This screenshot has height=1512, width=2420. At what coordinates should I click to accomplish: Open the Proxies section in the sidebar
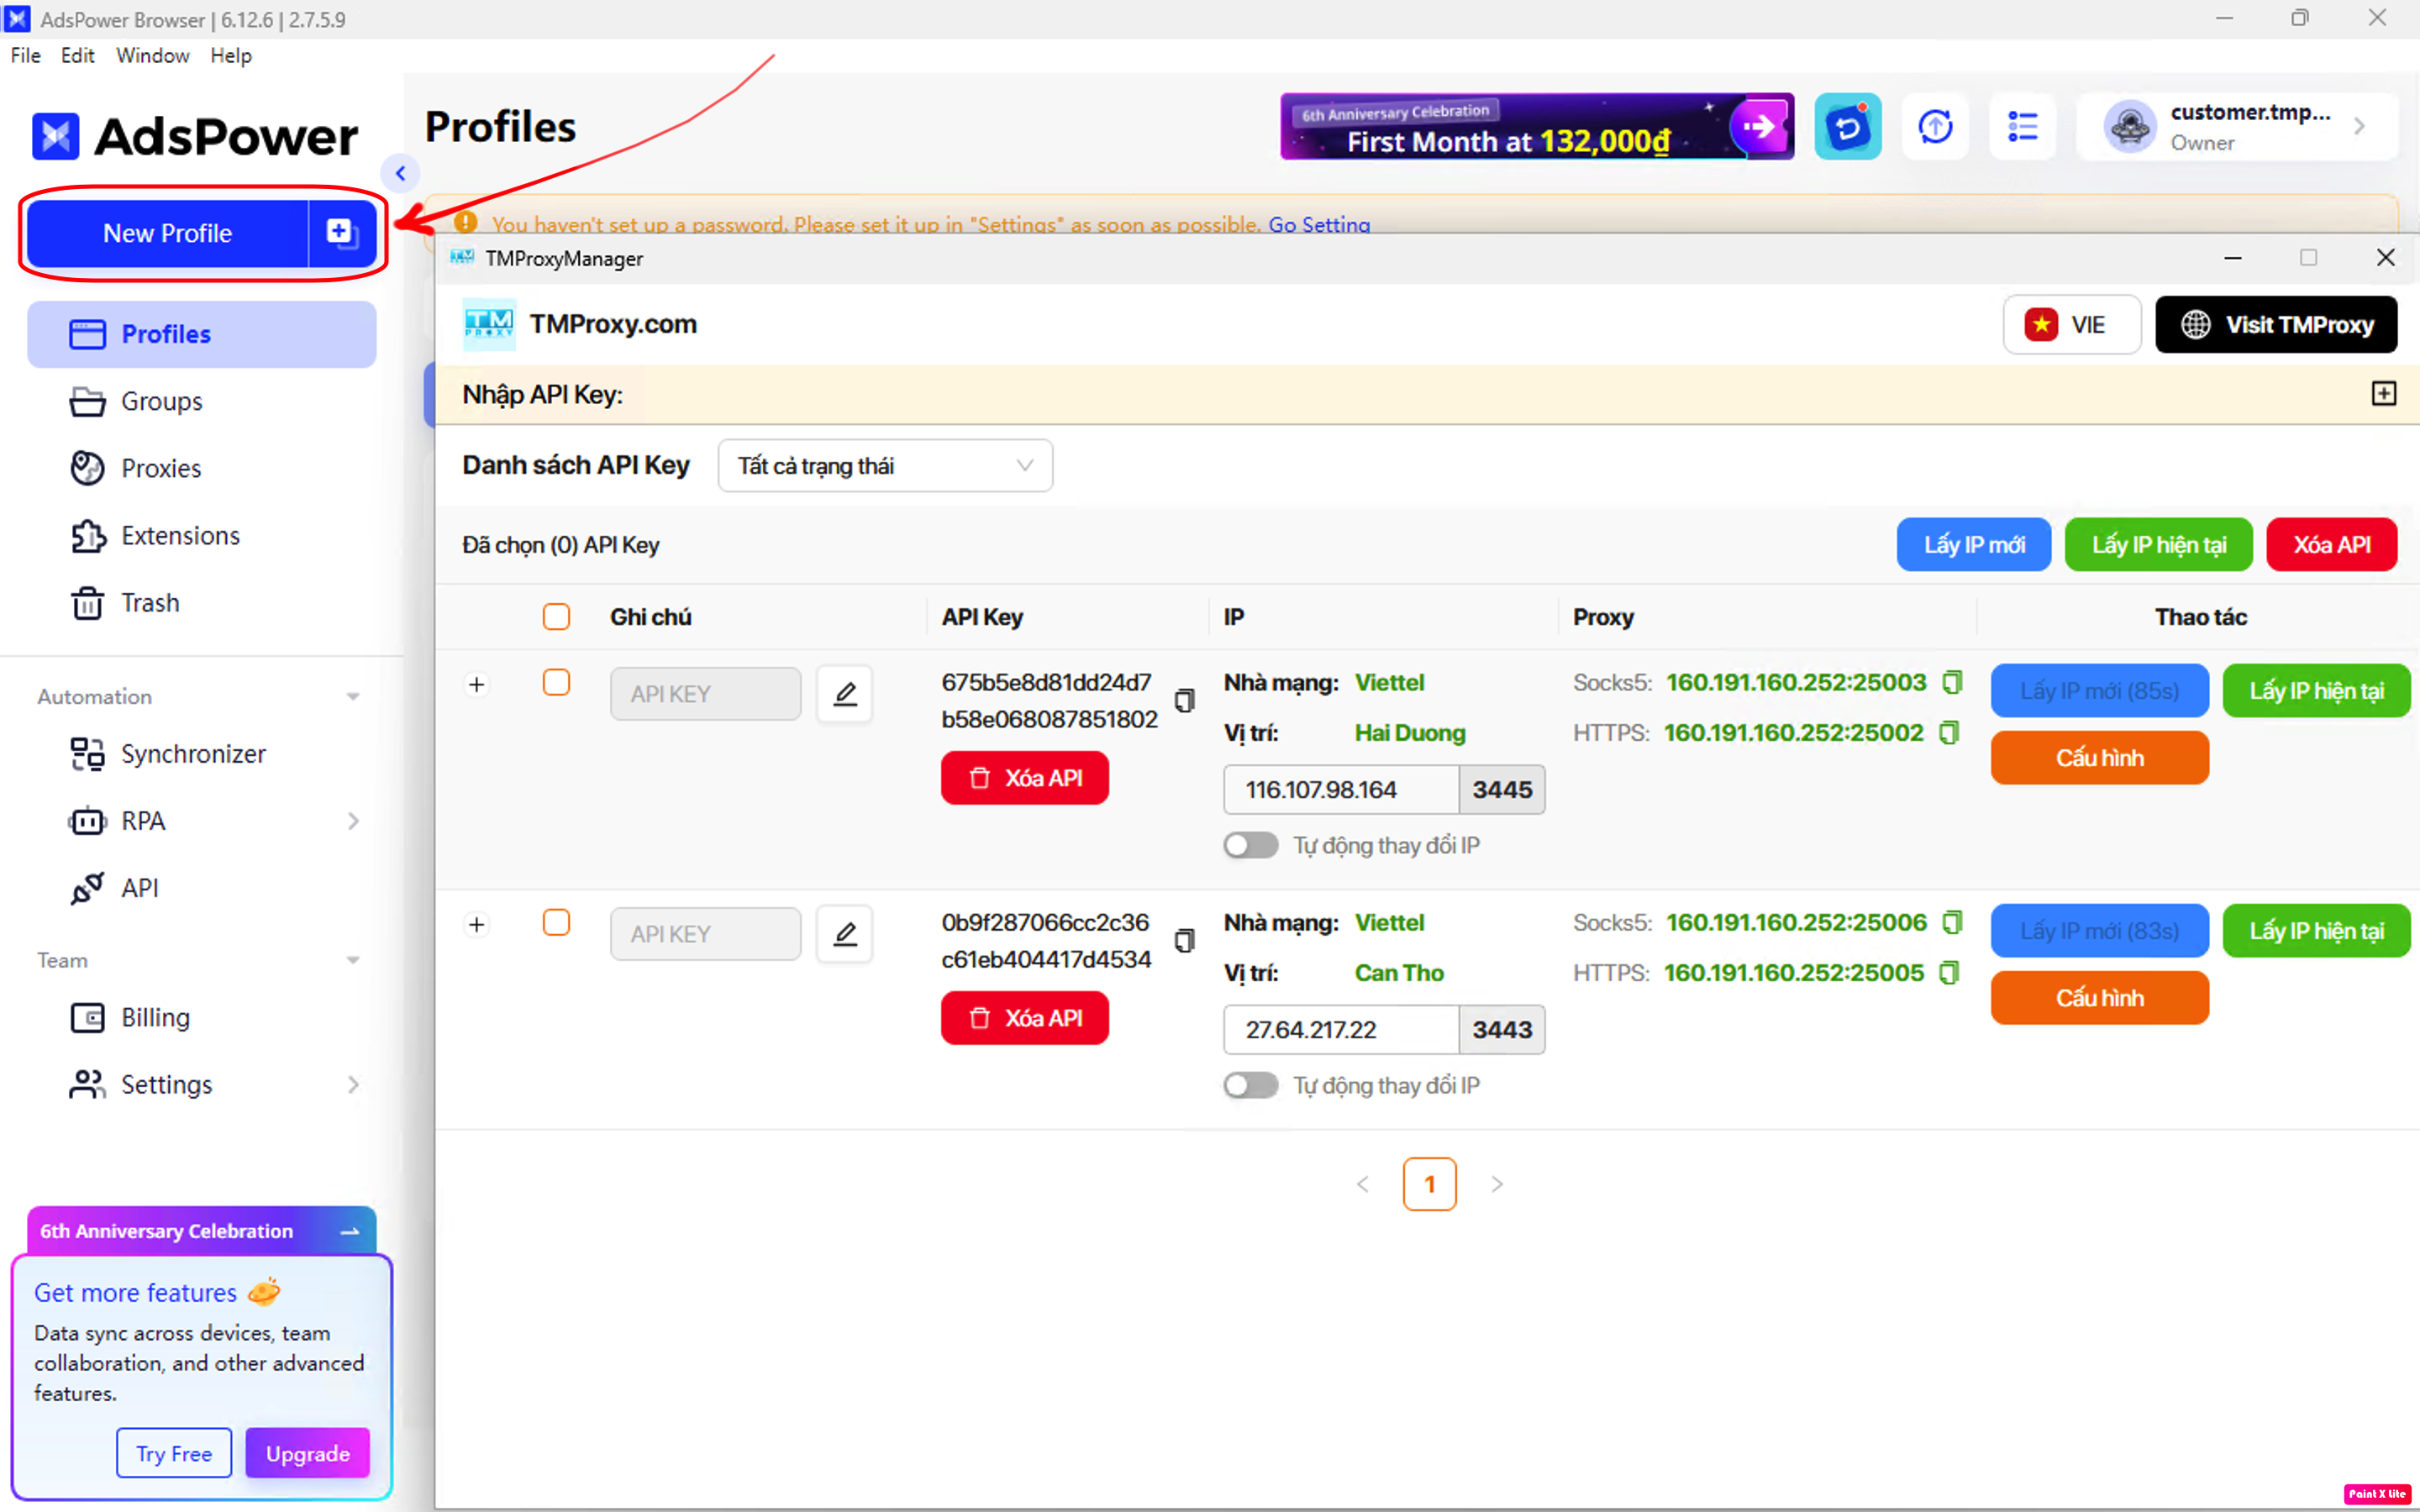(x=160, y=468)
